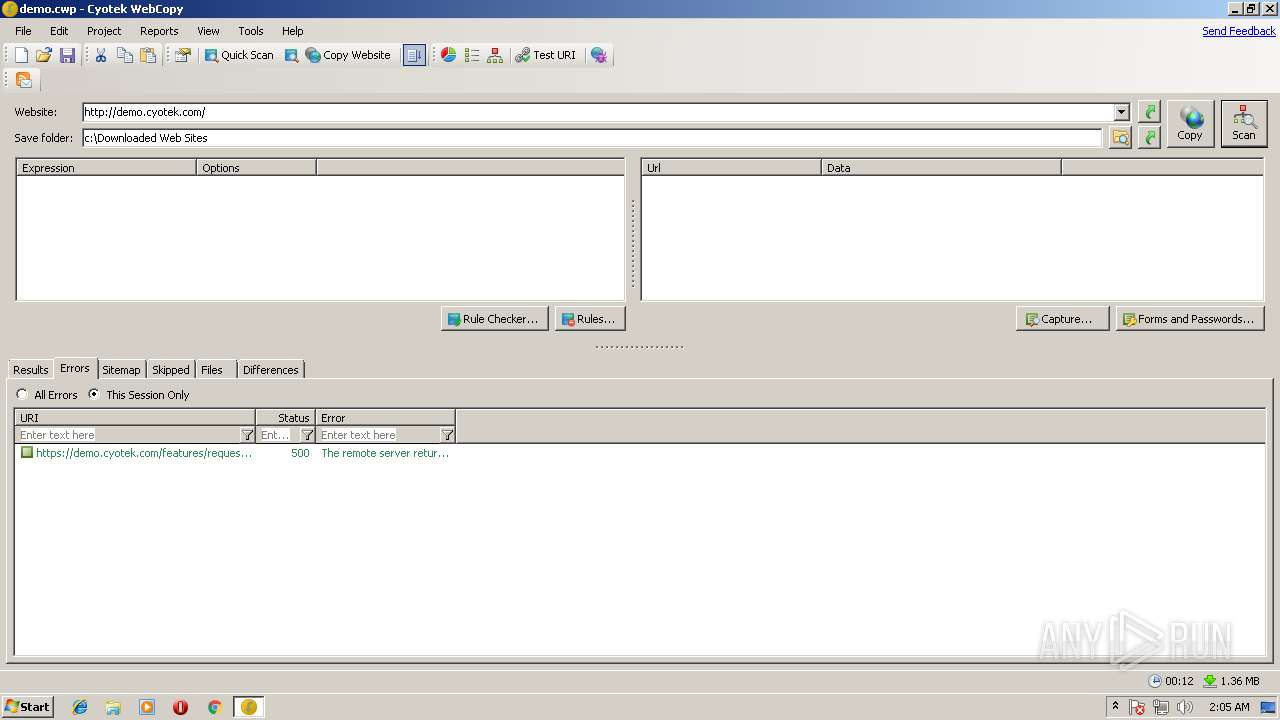Select the demo.cyotek.com features error row
The height and width of the screenshot is (720, 1280).
[x=235, y=453]
